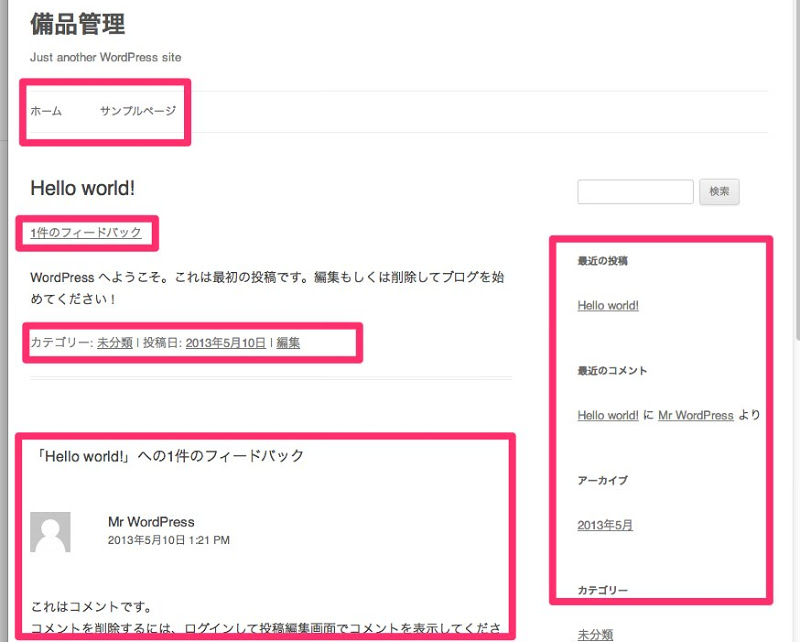The width and height of the screenshot is (800, 642).
Task: Click the Just another WordPress site tagline
Action: click(106, 57)
